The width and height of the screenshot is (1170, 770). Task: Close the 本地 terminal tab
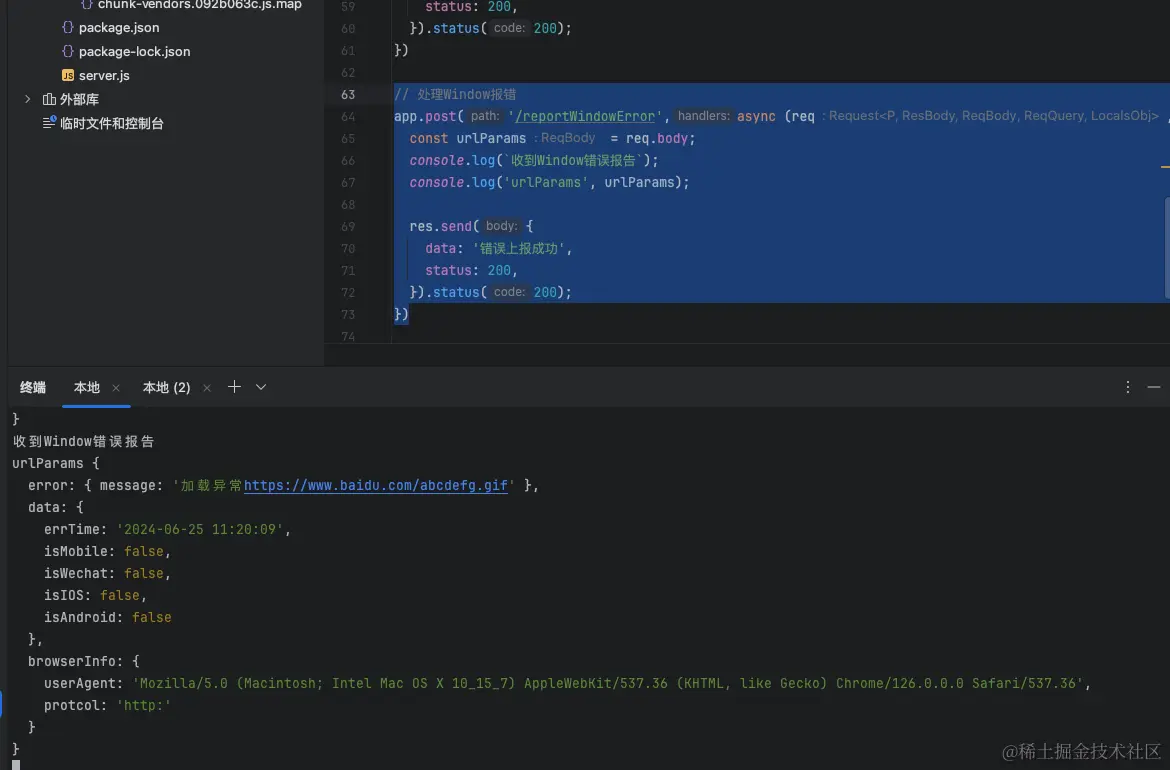click(116, 388)
